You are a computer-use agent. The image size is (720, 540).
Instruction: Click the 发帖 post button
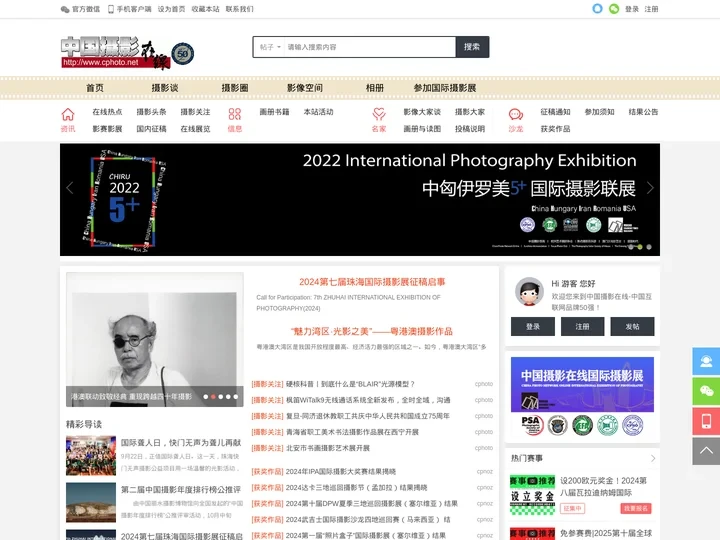click(x=632, y=326)
